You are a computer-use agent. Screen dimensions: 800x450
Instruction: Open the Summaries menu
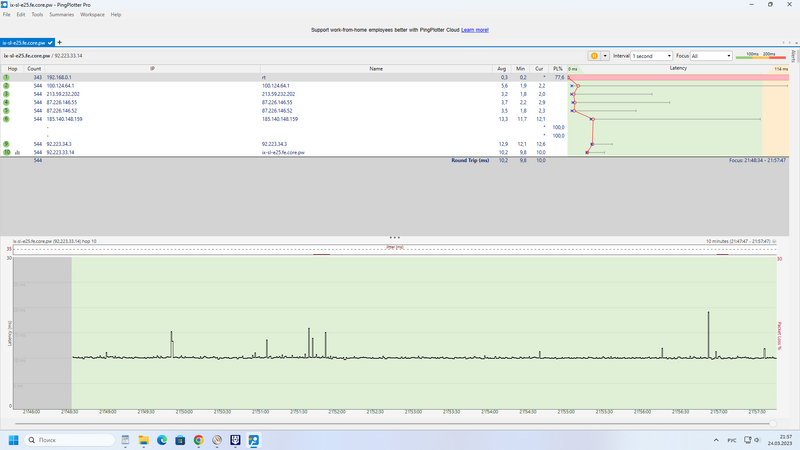point(61,15)
